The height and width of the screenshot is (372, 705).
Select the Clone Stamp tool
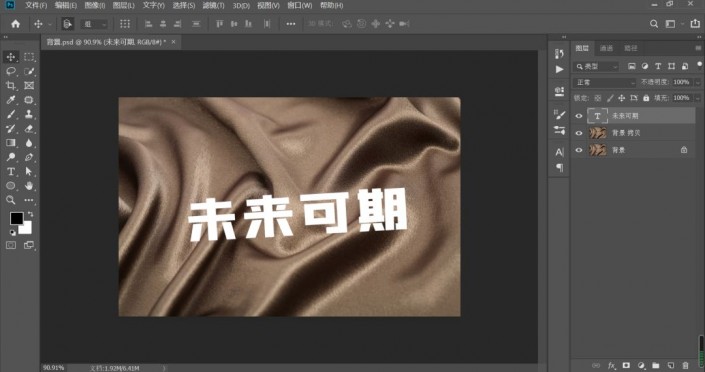pos(29,114)
